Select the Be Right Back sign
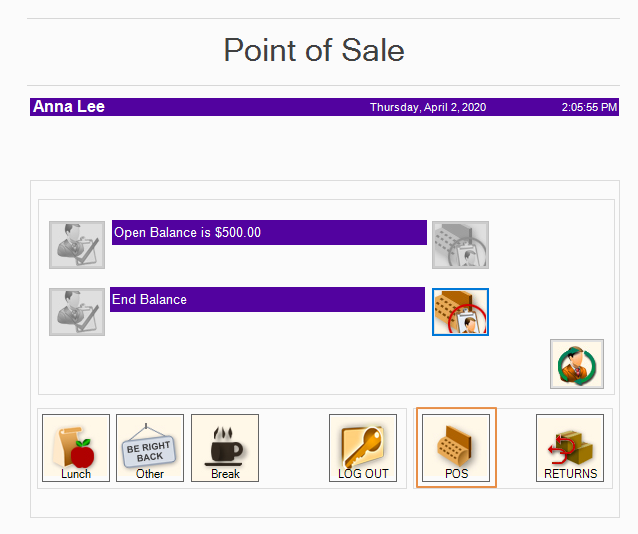This screenshot has height=534, width=638. pyautogui.click(x=150, y=448)
